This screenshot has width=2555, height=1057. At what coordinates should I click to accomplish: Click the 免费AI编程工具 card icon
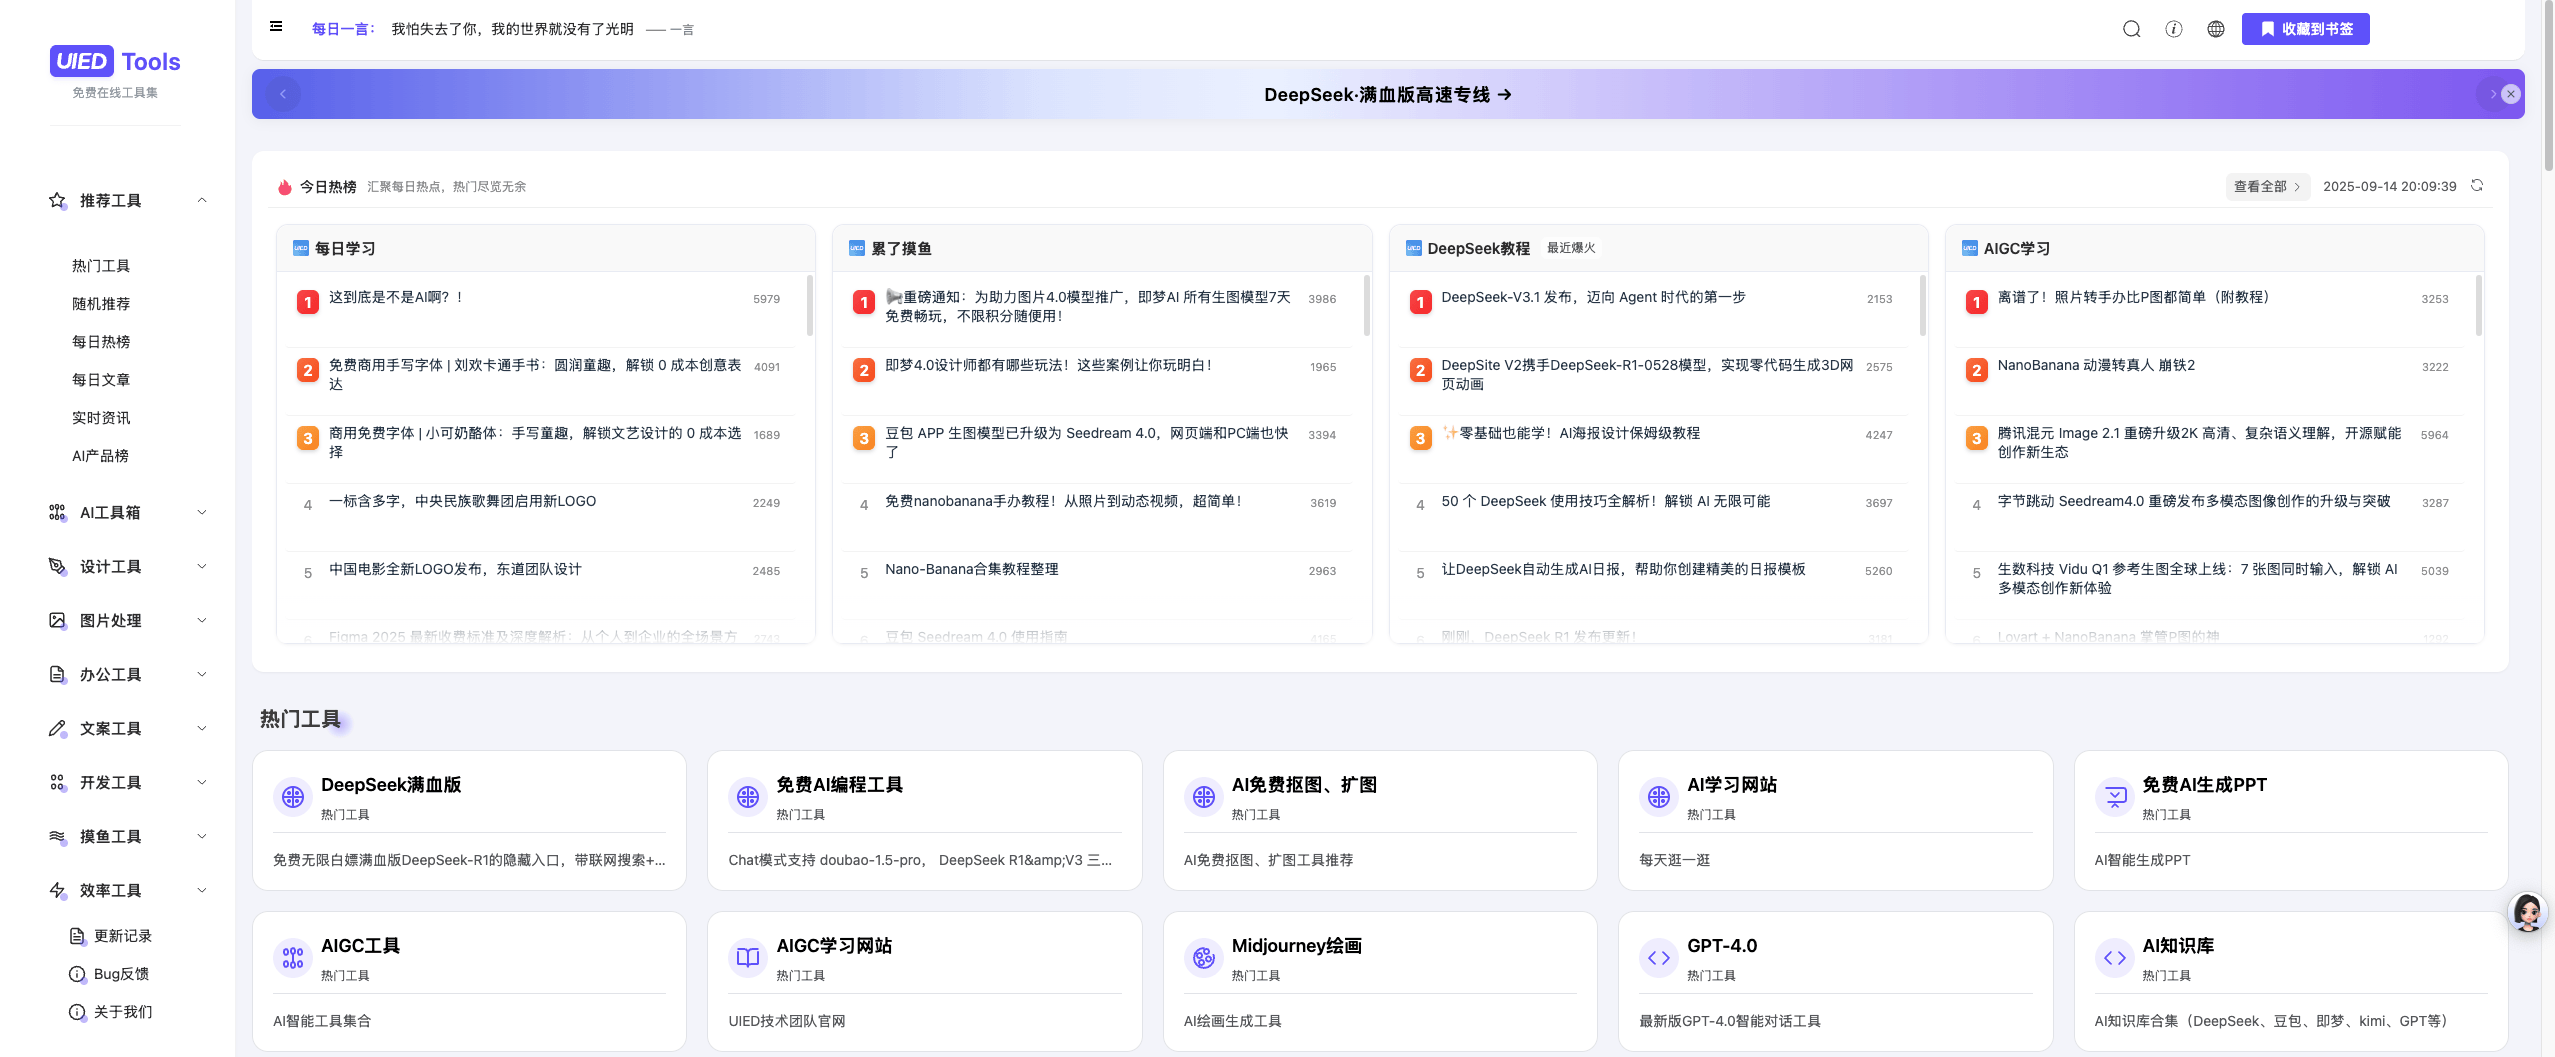tap(748, 797)
